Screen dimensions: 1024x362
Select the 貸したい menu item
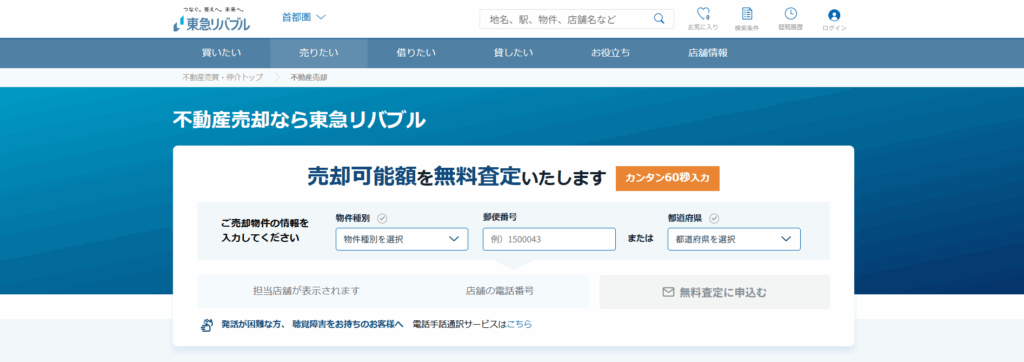(513, 53)
